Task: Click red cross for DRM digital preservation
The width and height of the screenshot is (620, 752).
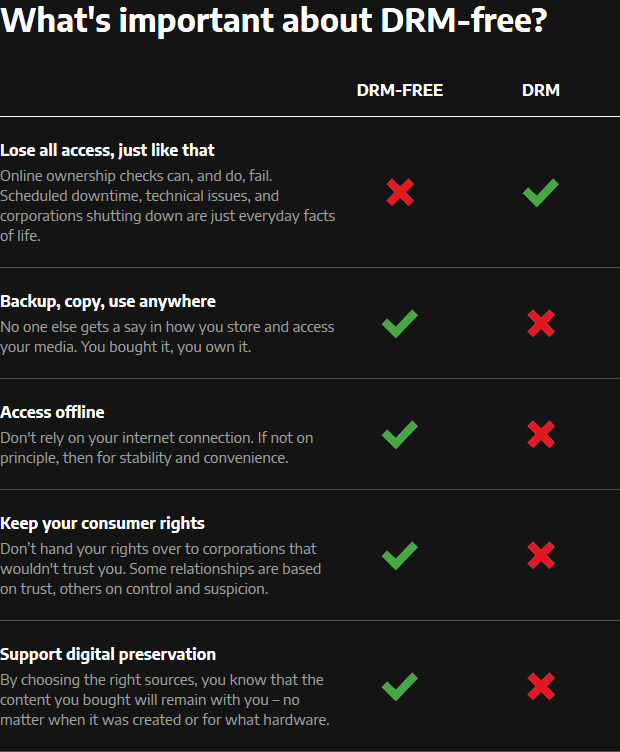Action: (541, 686)
